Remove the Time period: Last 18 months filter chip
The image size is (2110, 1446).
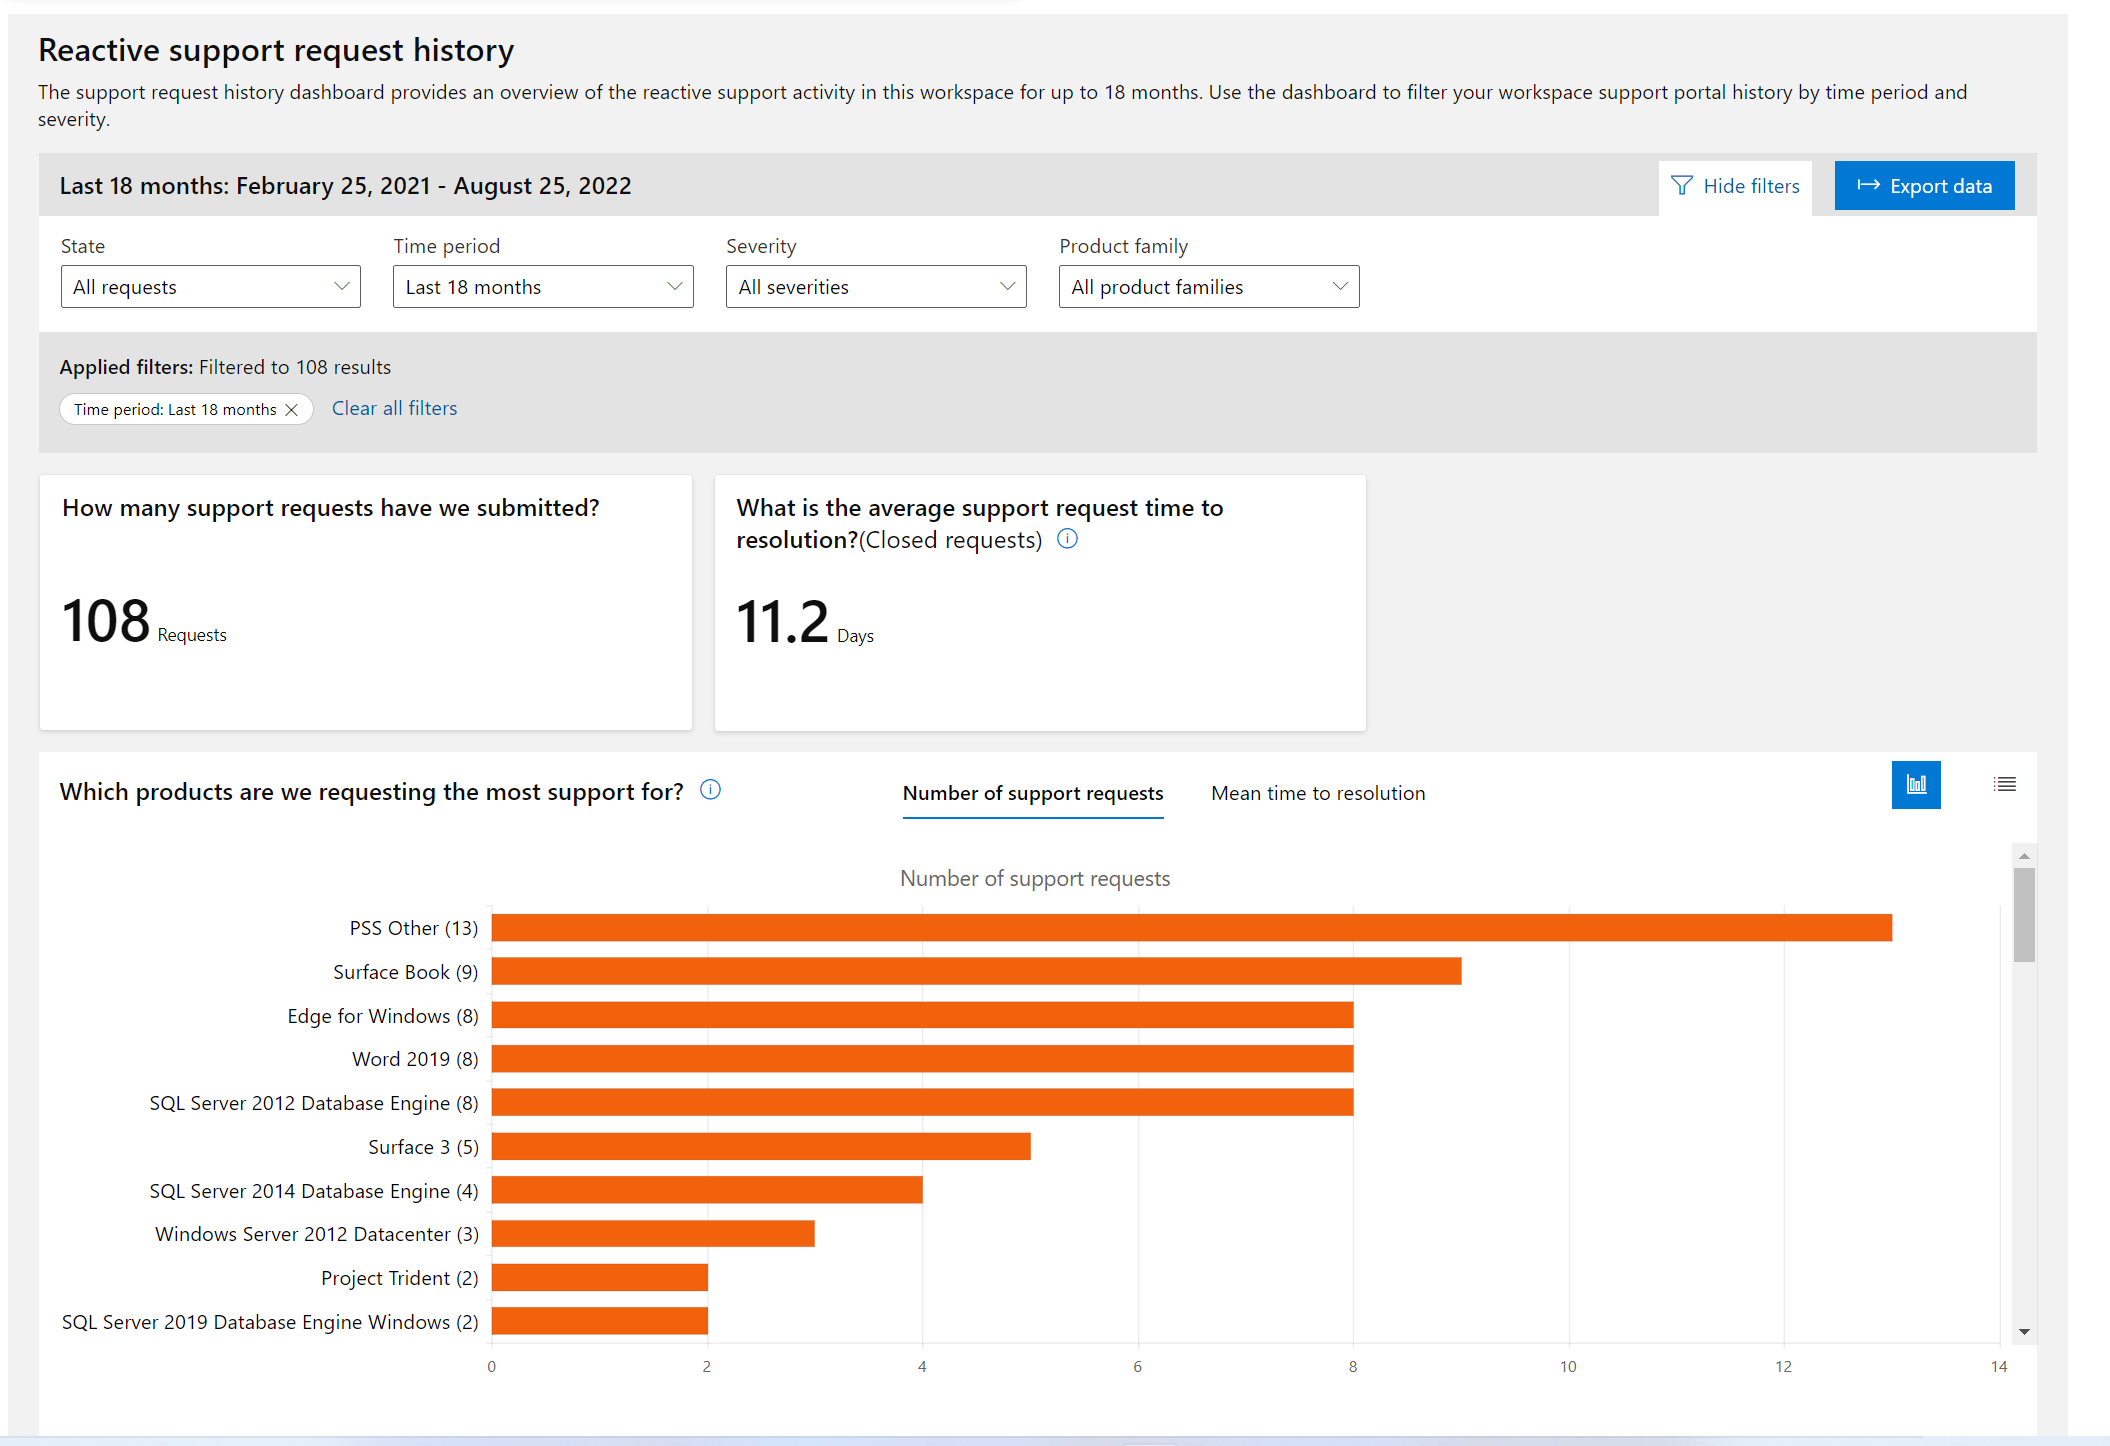(x=291, y=410)
